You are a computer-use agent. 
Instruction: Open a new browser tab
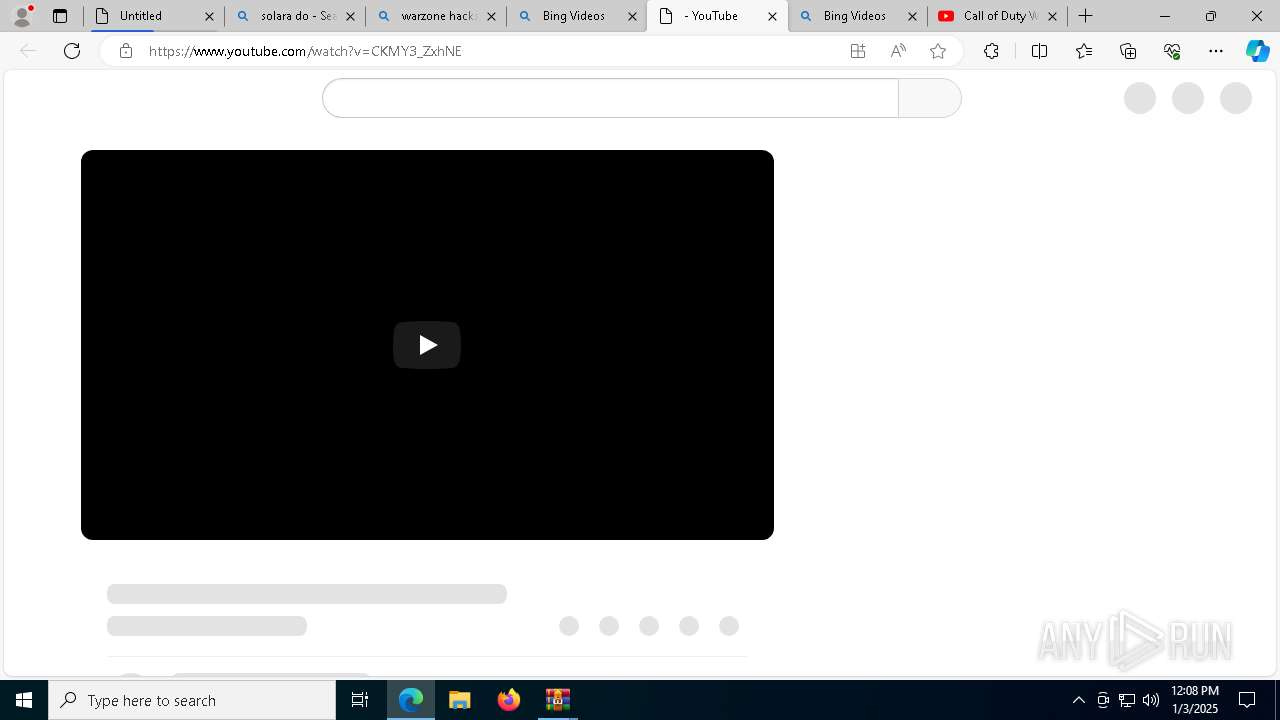pyautogui.click(x=1086, y=16)
